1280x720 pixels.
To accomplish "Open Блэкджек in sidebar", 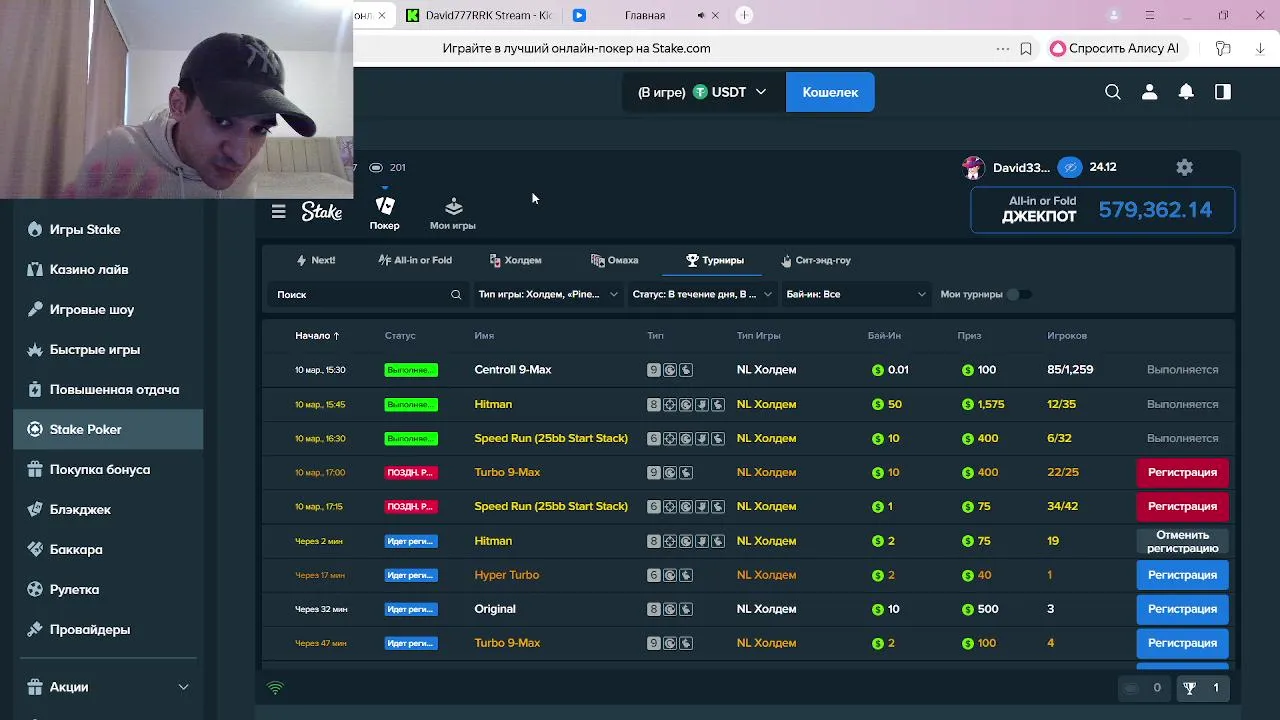I will 108,509.
